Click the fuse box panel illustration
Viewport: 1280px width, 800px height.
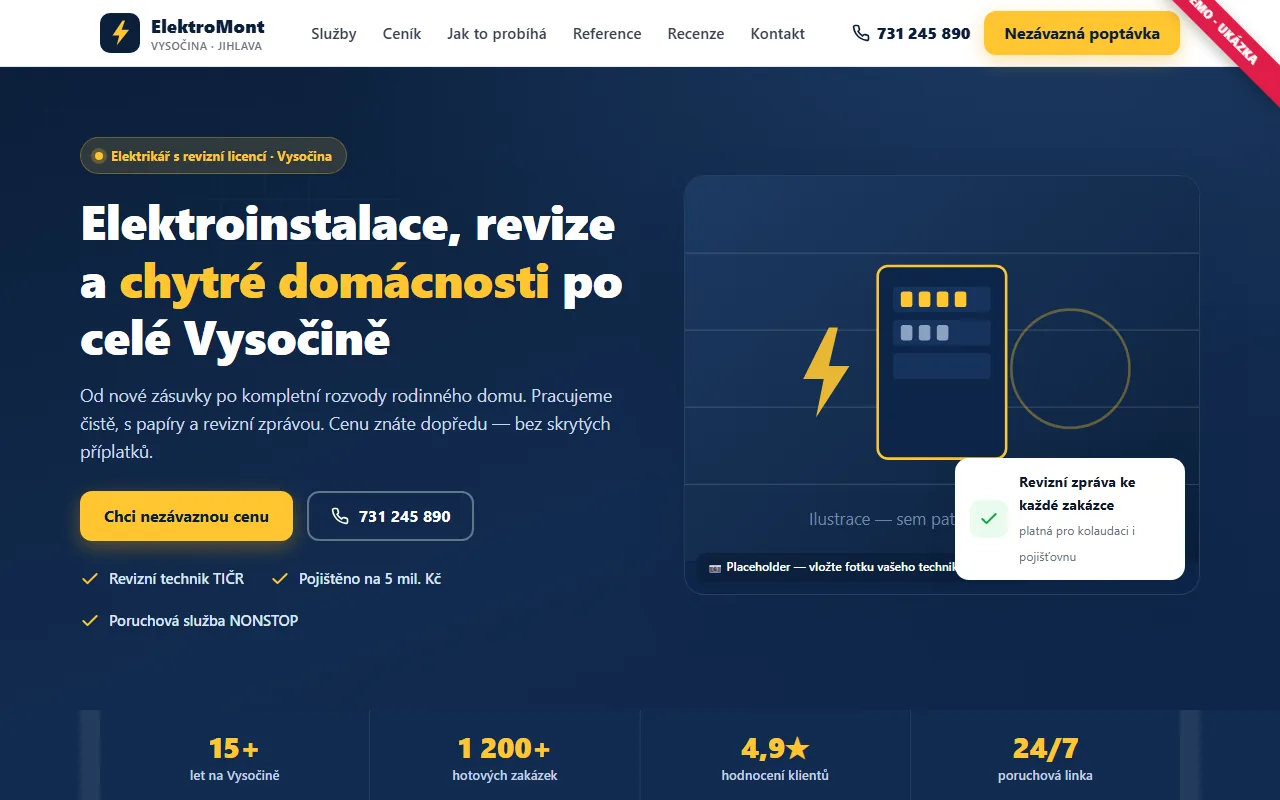[x=942, y=362]
